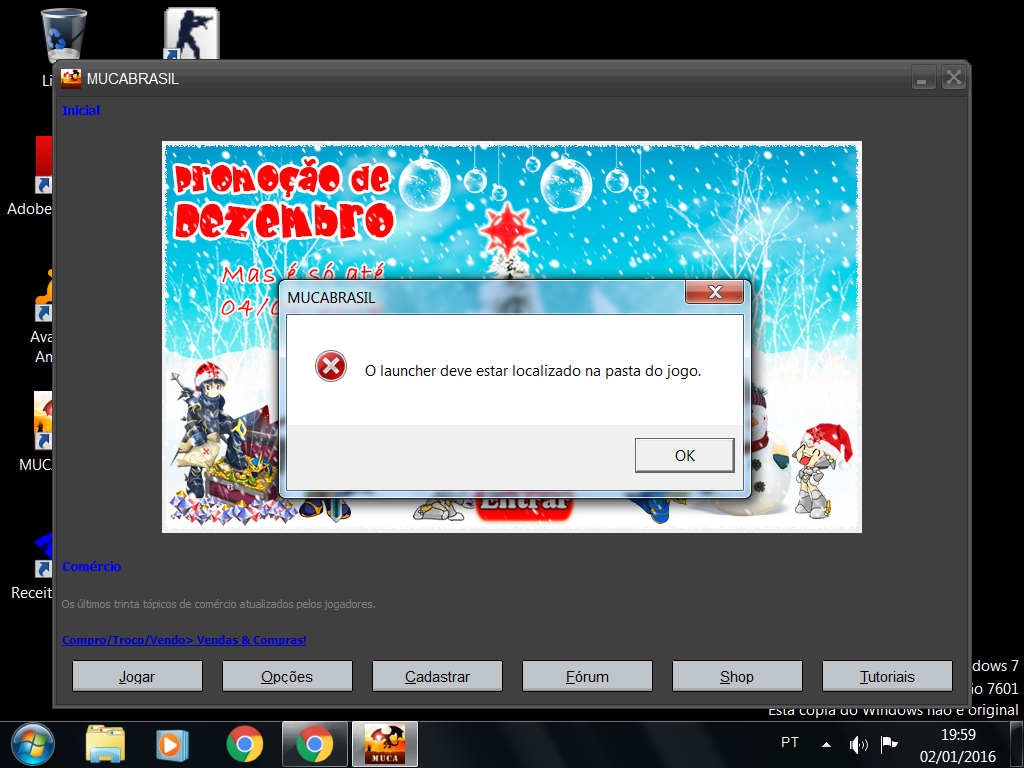The height and width of the screenshot is (768, 1024).
Task: Launch the media player taskbar icon
Action: click(172, 744)
